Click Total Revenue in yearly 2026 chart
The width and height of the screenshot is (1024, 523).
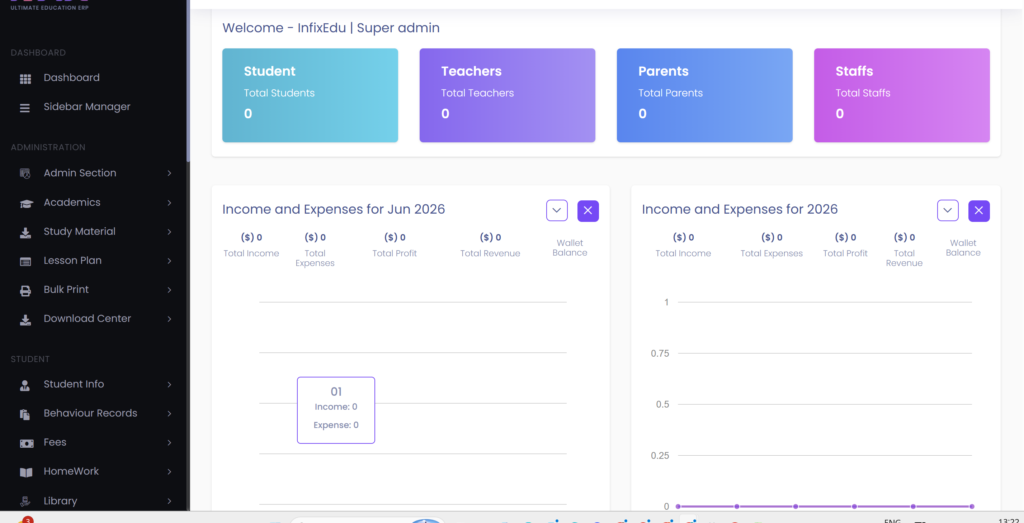pyautogui.click(x=904, y=251)
